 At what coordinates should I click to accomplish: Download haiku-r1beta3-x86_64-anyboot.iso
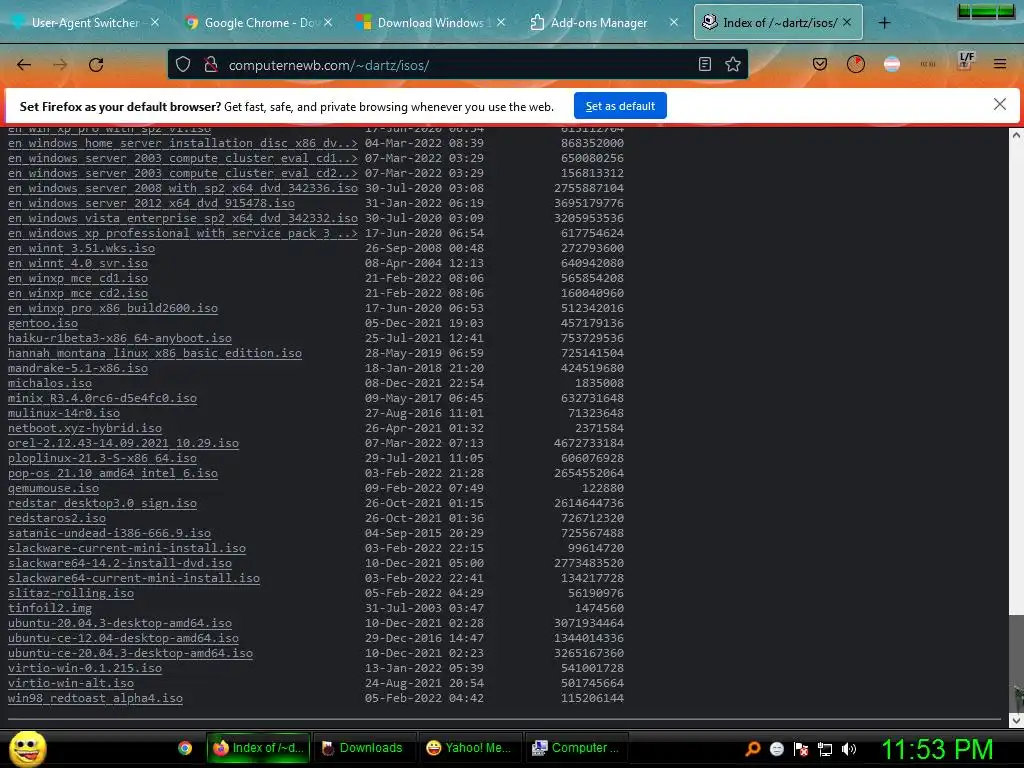120,338
